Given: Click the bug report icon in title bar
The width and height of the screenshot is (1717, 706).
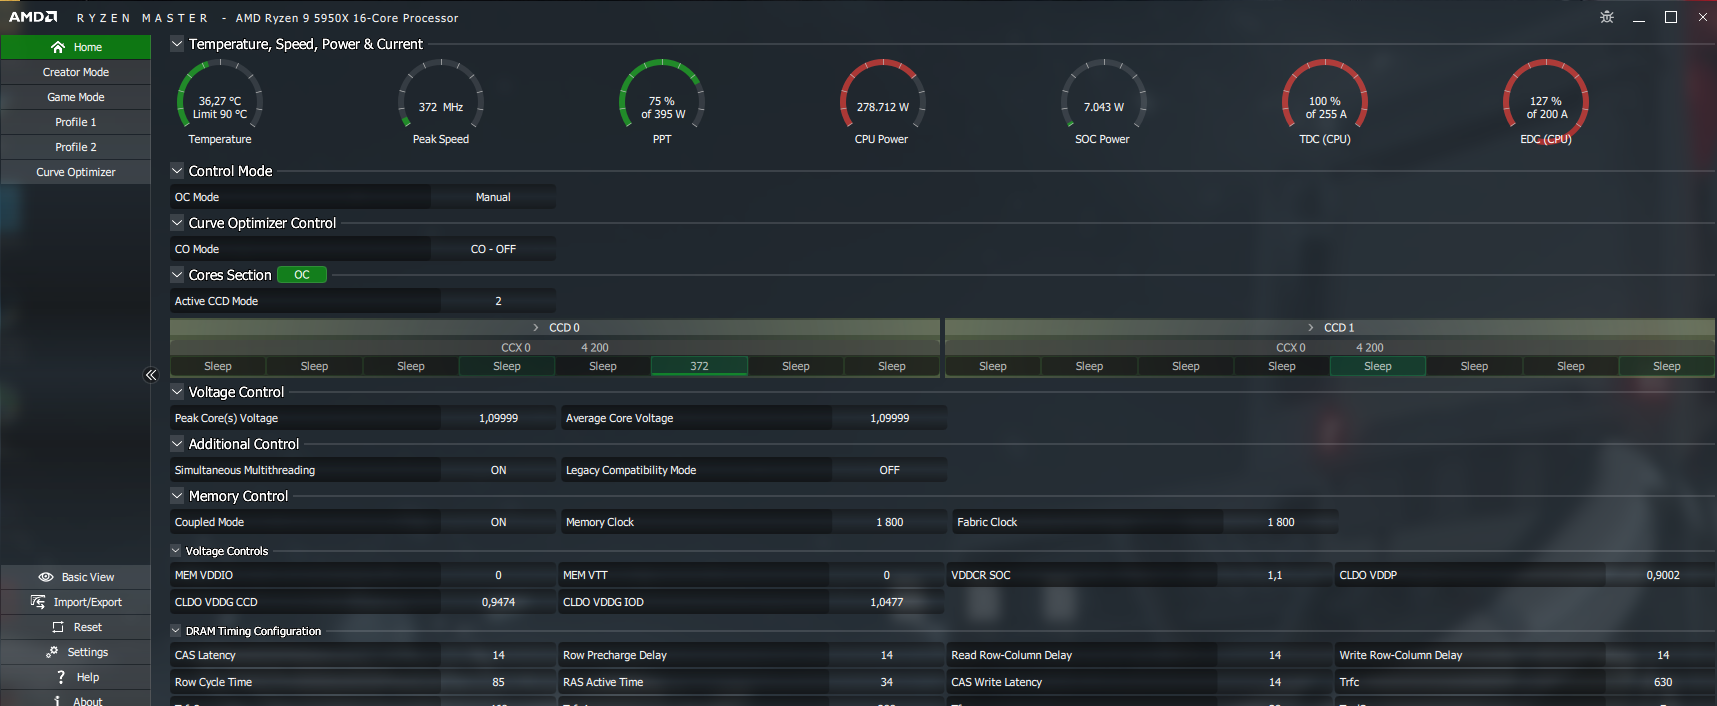Looking at the screenshot, I should 1607,17.
